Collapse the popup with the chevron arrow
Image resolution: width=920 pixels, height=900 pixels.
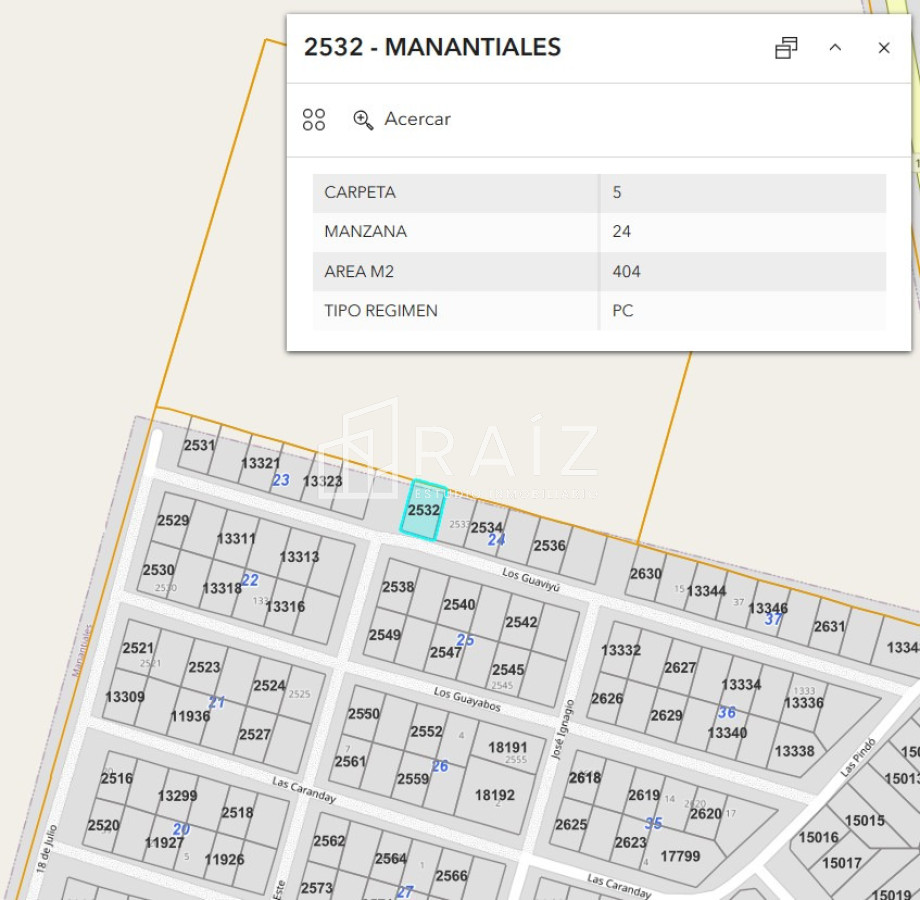tap(835, 48)
